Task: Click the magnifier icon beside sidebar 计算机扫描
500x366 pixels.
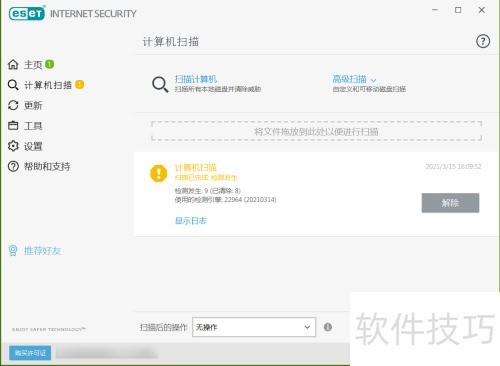Action: pos(13,85)
